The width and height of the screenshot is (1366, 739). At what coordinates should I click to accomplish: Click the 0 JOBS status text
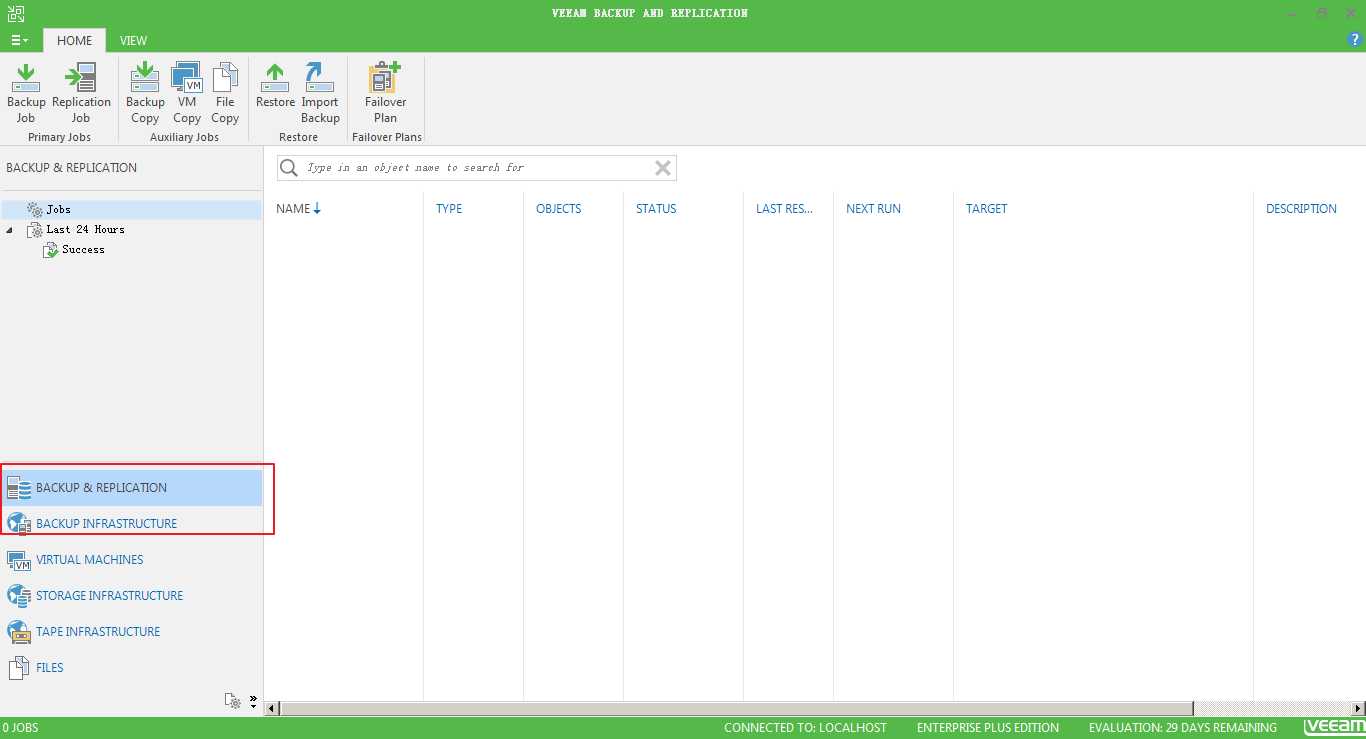coord(20,728)
